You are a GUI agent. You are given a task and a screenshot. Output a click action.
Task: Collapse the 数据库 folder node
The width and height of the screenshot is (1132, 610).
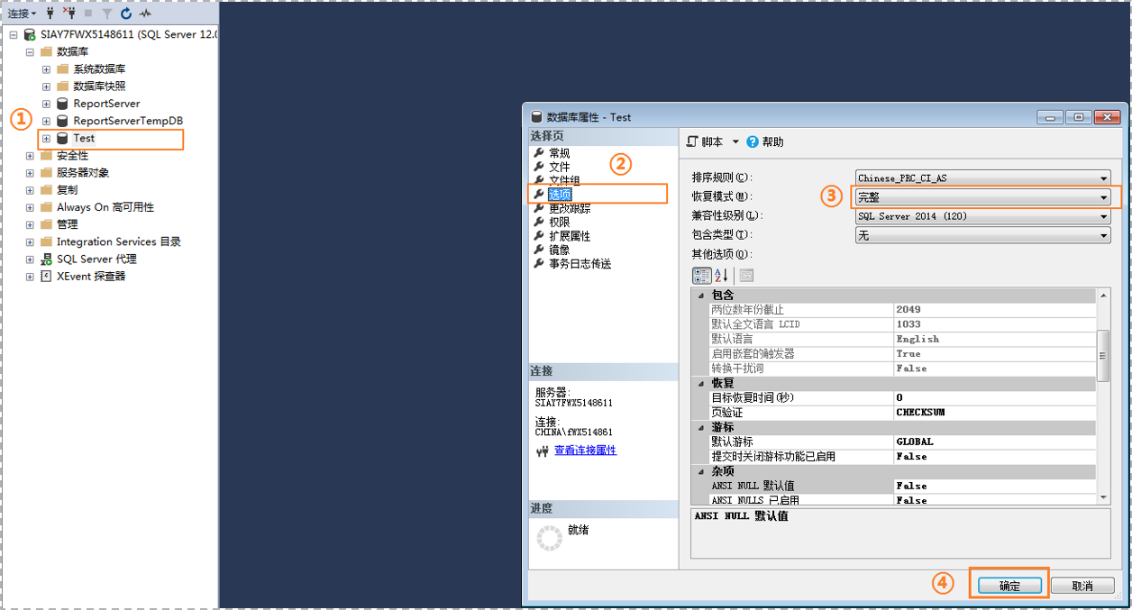[x=30, y=51]
